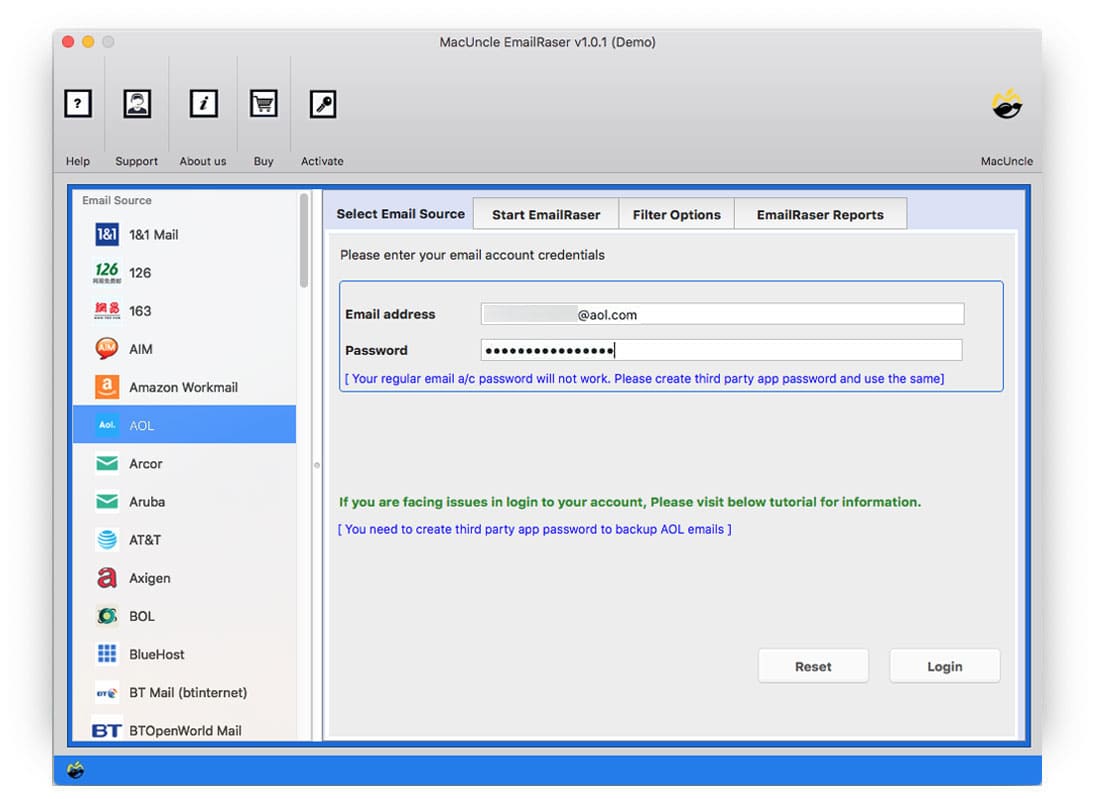Open the Filter Options tab
The image size is (1096, 799).
click(x=677, y=214)
